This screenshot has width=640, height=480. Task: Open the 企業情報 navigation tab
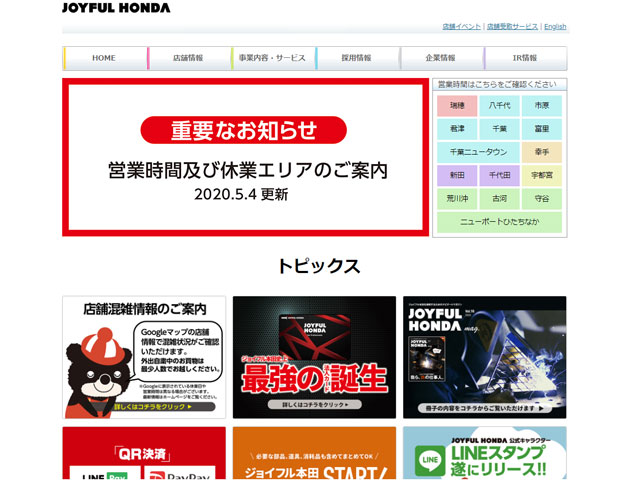[441, 58]
